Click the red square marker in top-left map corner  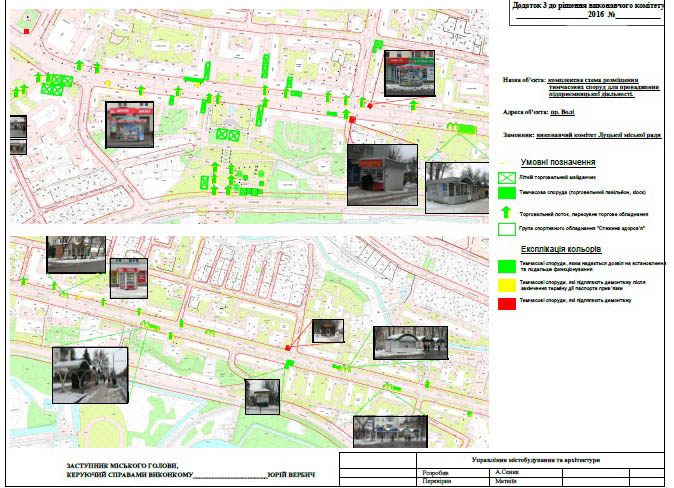pos(27,31)
